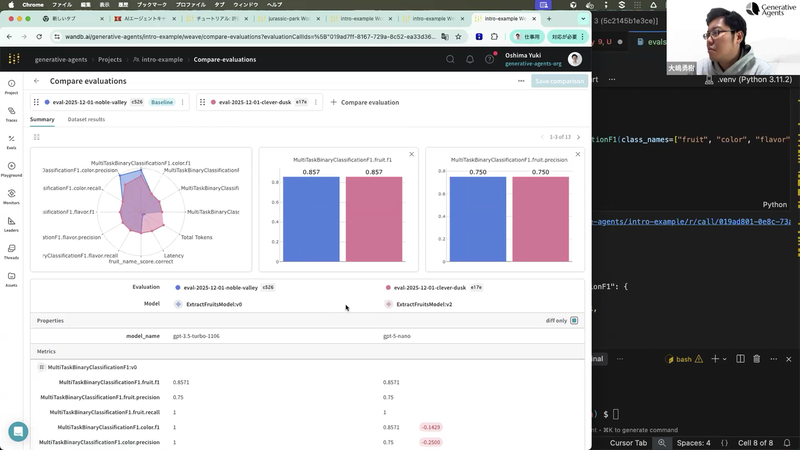Open options menu for eval clever-dusk

pyautogui.click(x=316, y=102)
